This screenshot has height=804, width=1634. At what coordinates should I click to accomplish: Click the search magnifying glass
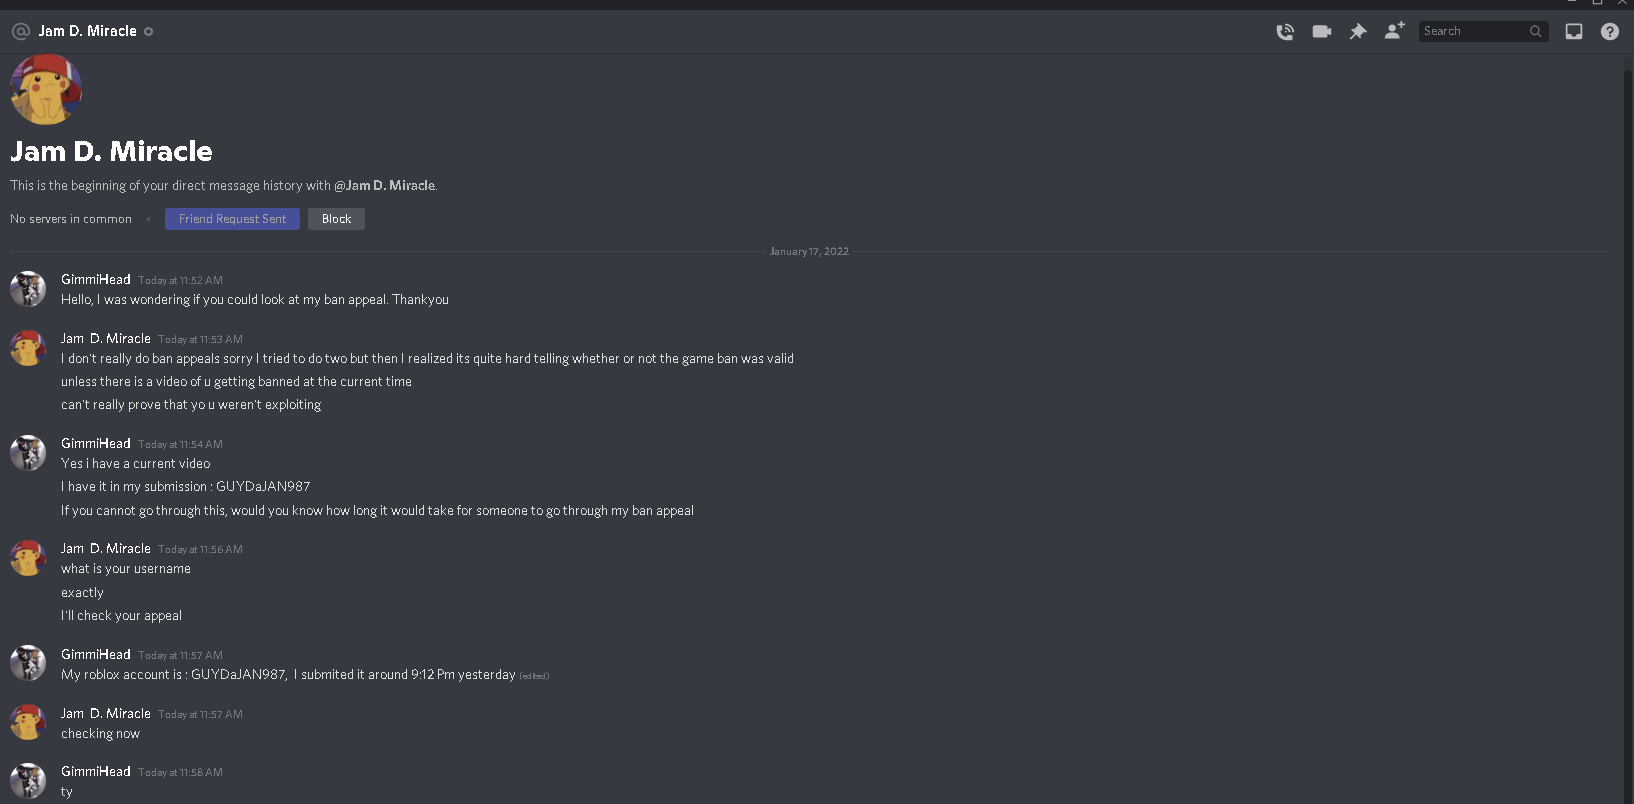pyautogui.click(x=1537, y=31)
